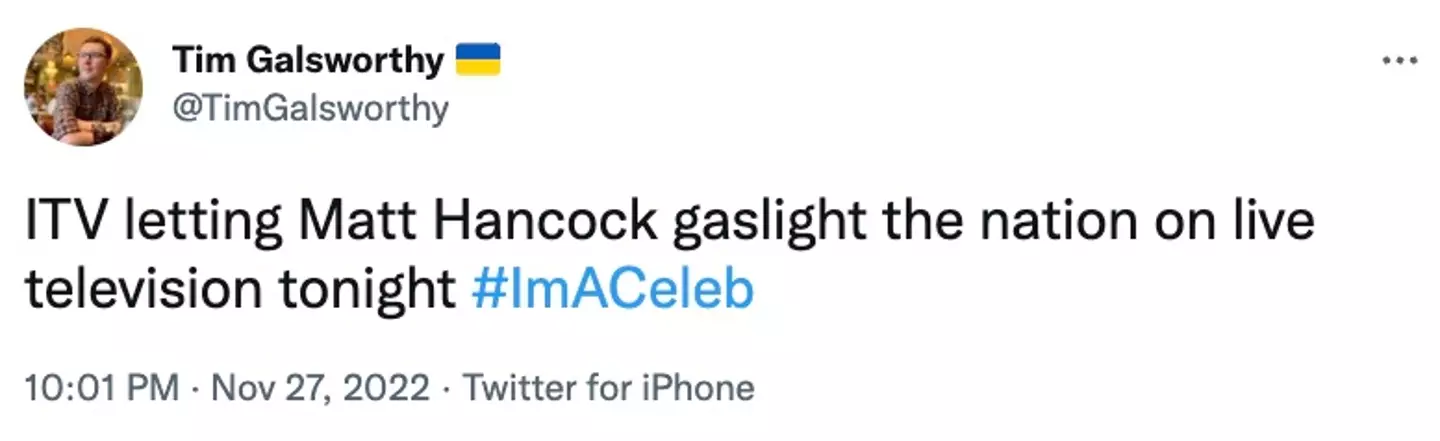The height and width of the screenshot is (441, 1440).
Task: Click the word Twitter in the footer
Action: point(521,386)
